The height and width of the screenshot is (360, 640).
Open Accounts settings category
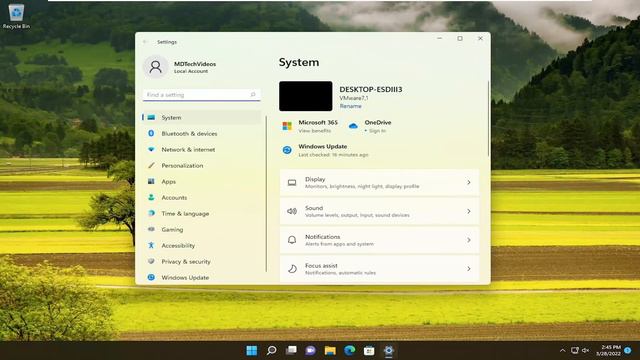tap(202, 197)
